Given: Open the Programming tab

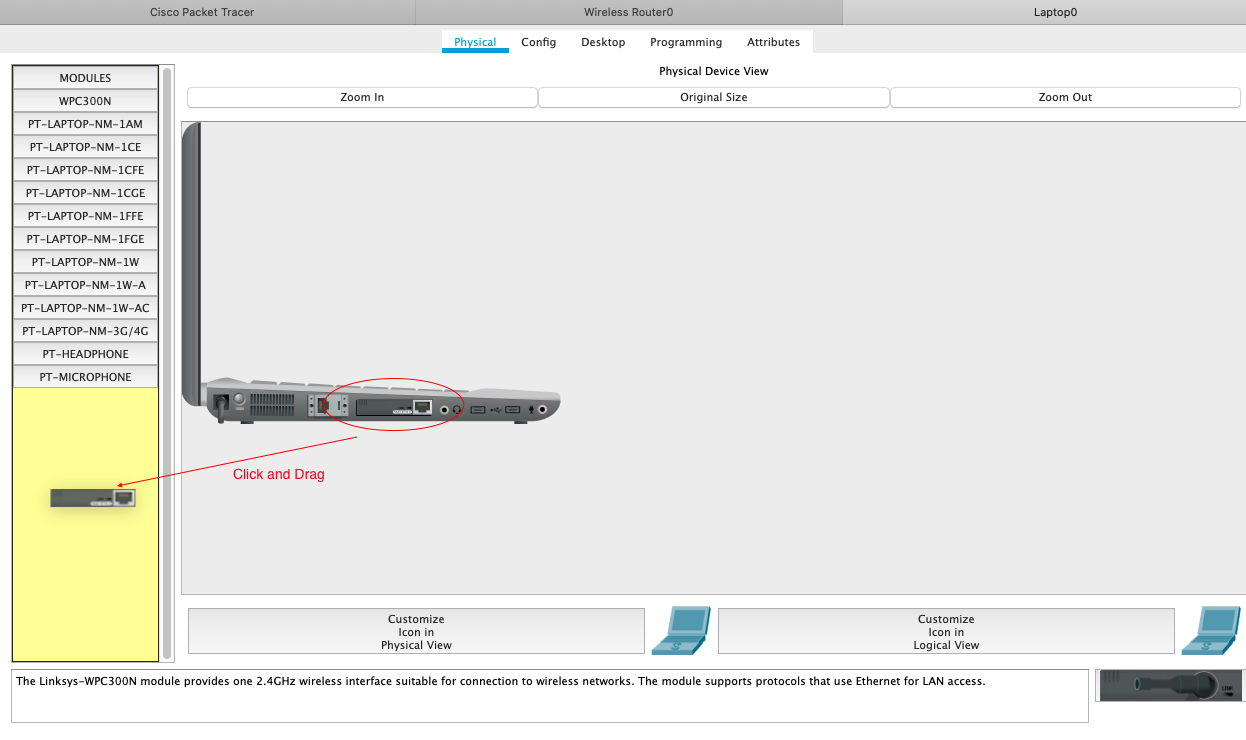Looking at the screenshot, I should 686,42.
